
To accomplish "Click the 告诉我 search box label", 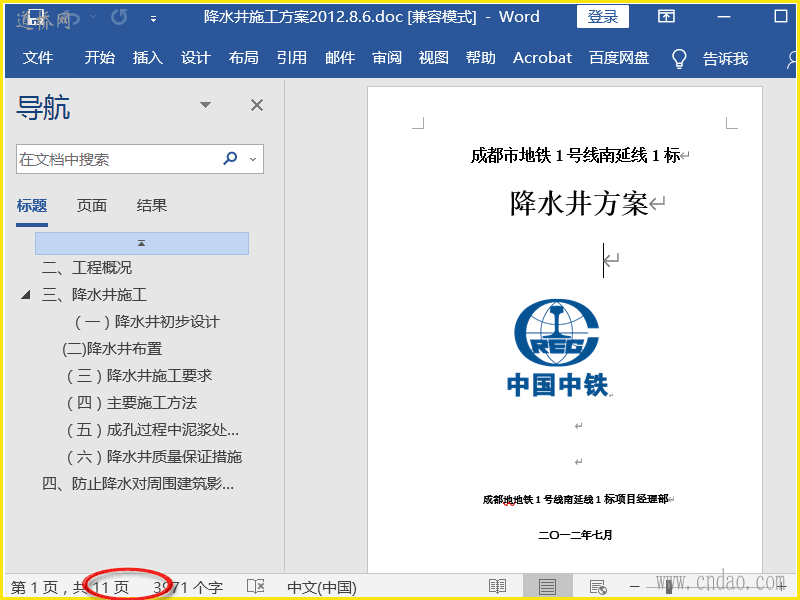I will [x=725, y=58].
